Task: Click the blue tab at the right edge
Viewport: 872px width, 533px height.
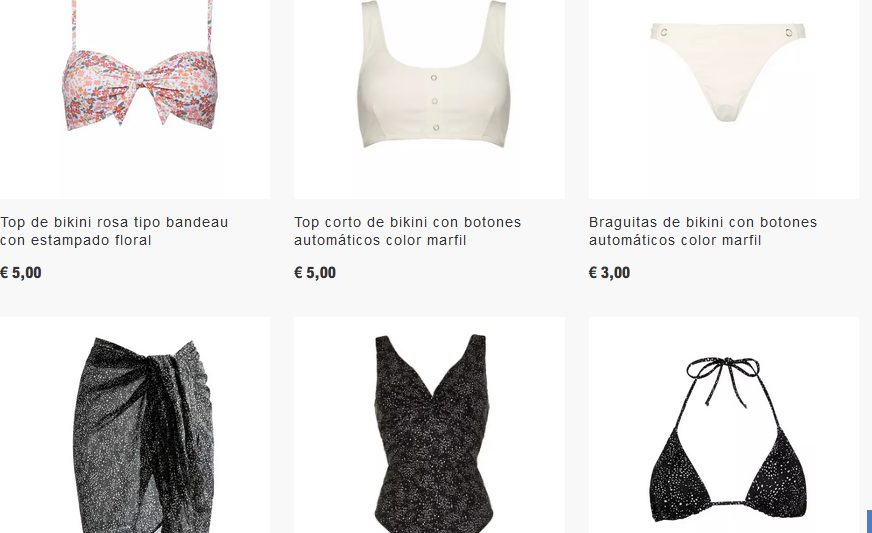Action: click(869, 521)
